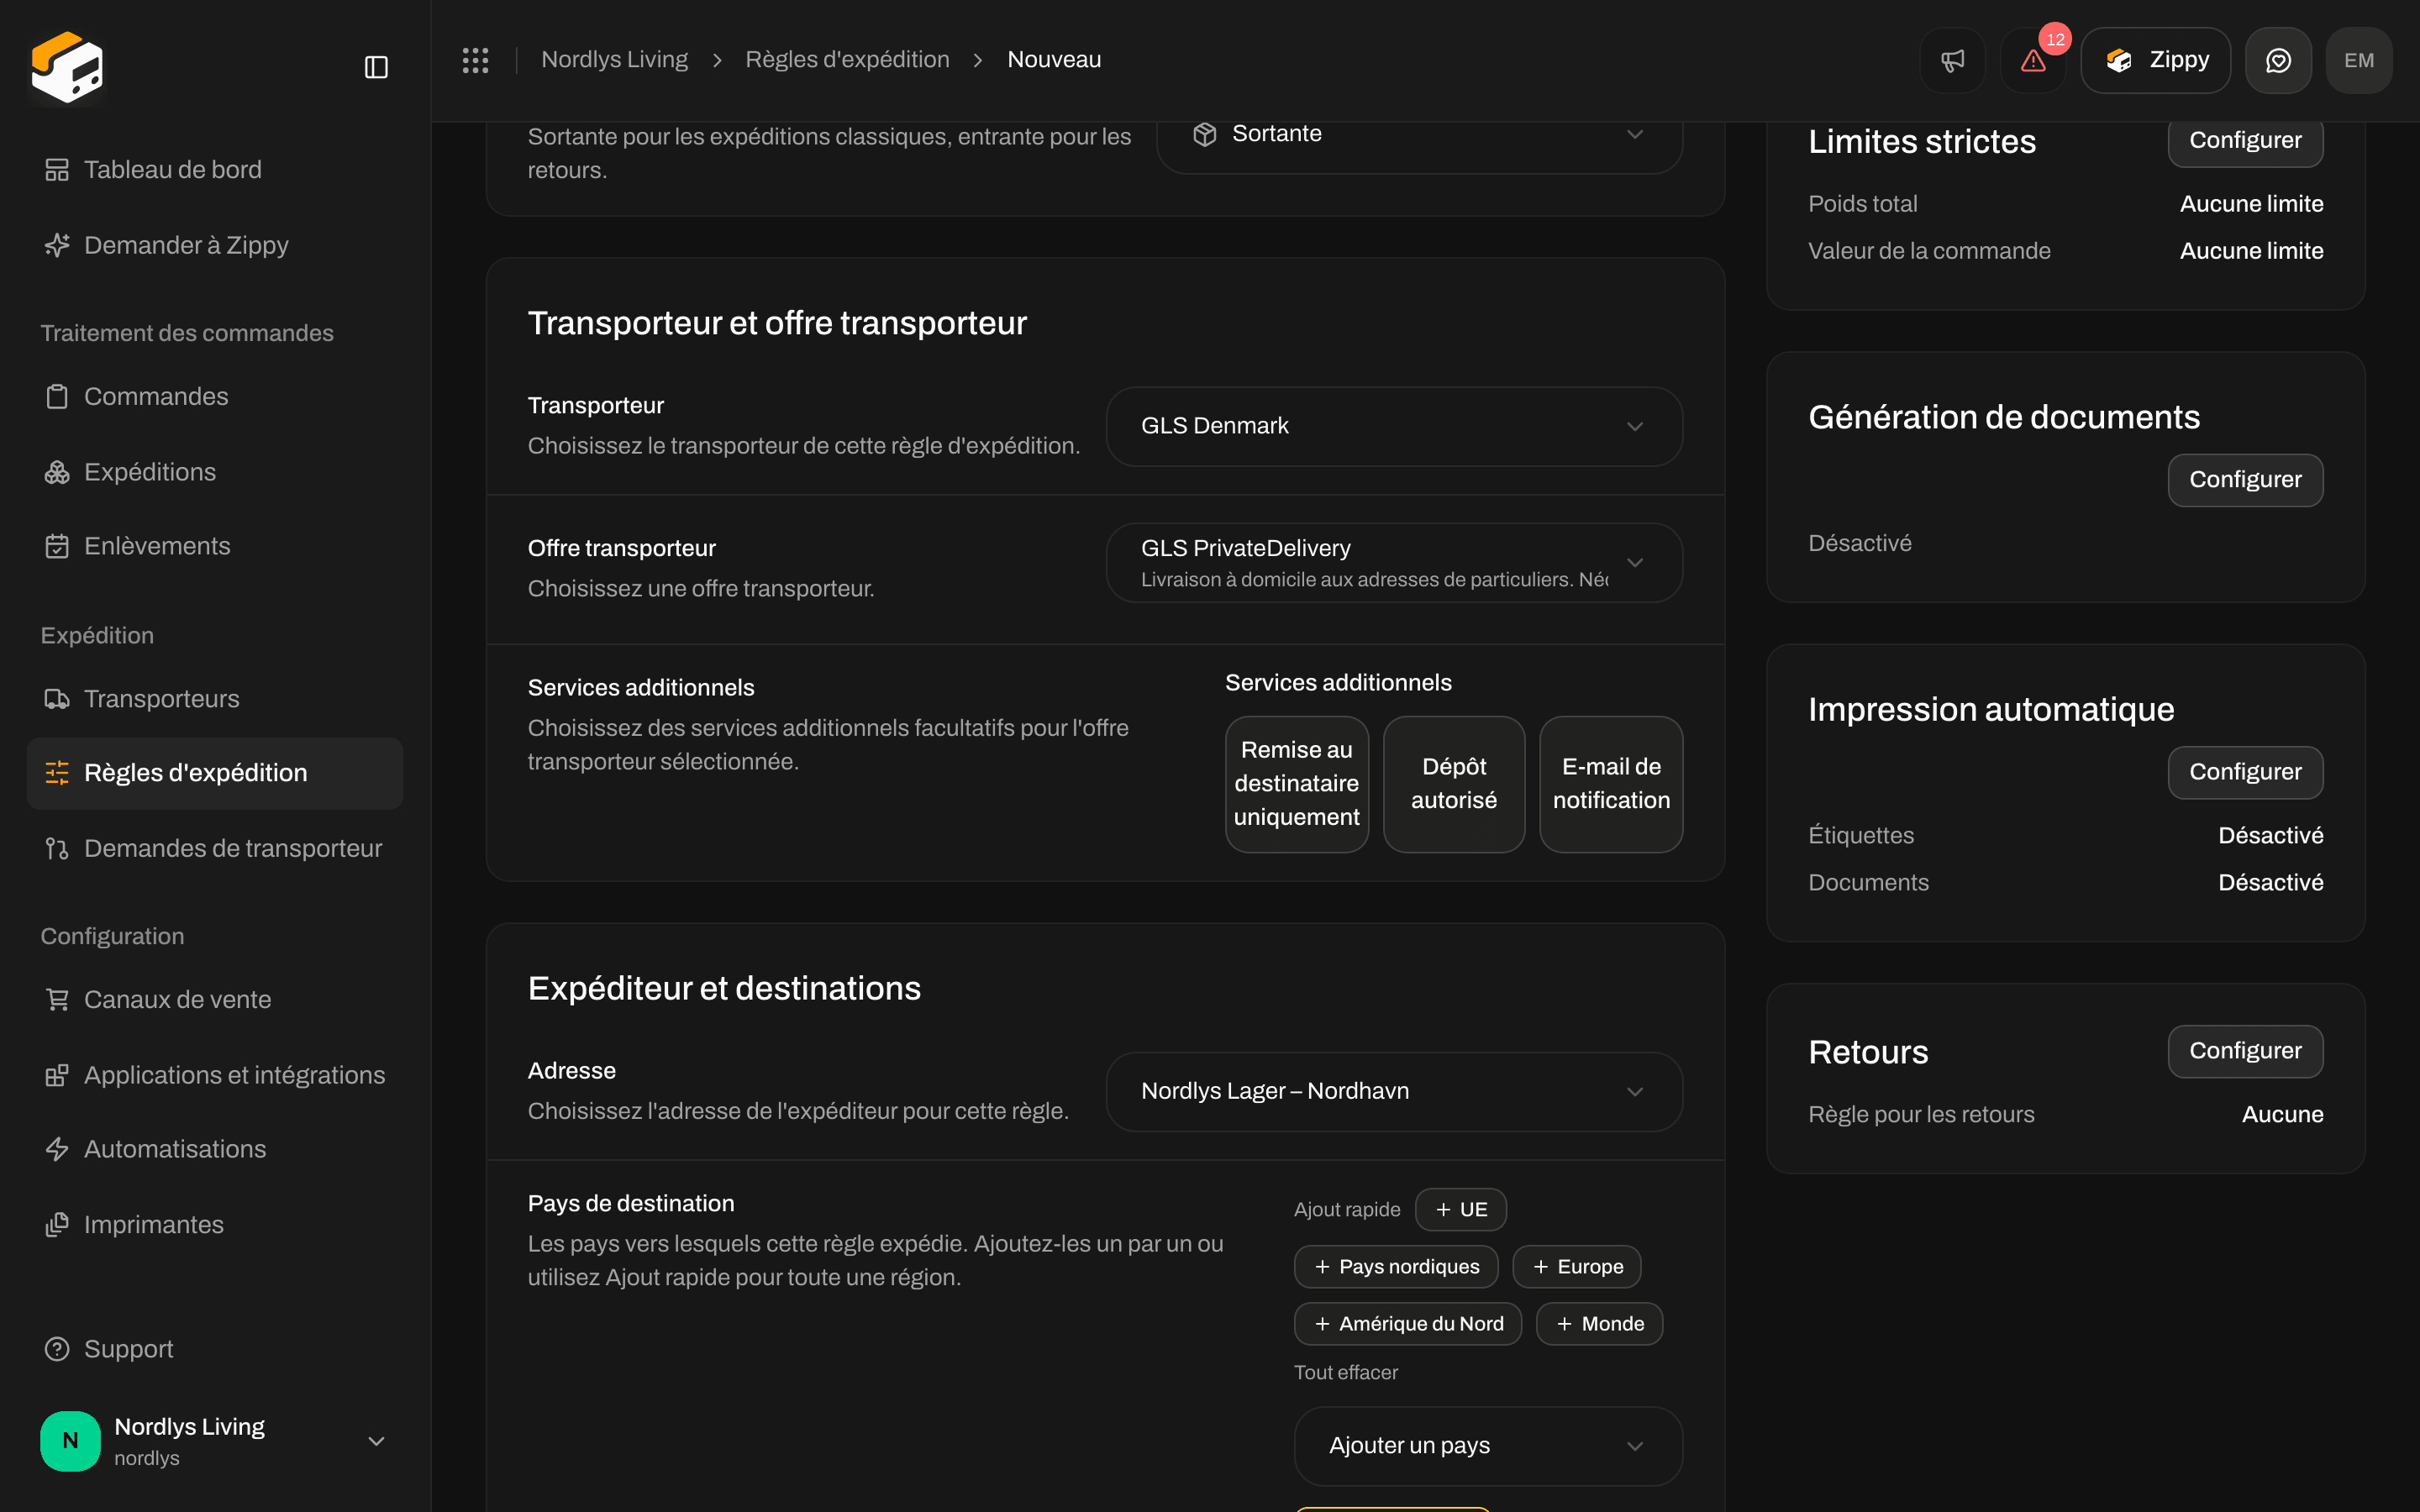Open Tableau de bord menu item
This screenshot has height=1512, width=2420.
215,170
